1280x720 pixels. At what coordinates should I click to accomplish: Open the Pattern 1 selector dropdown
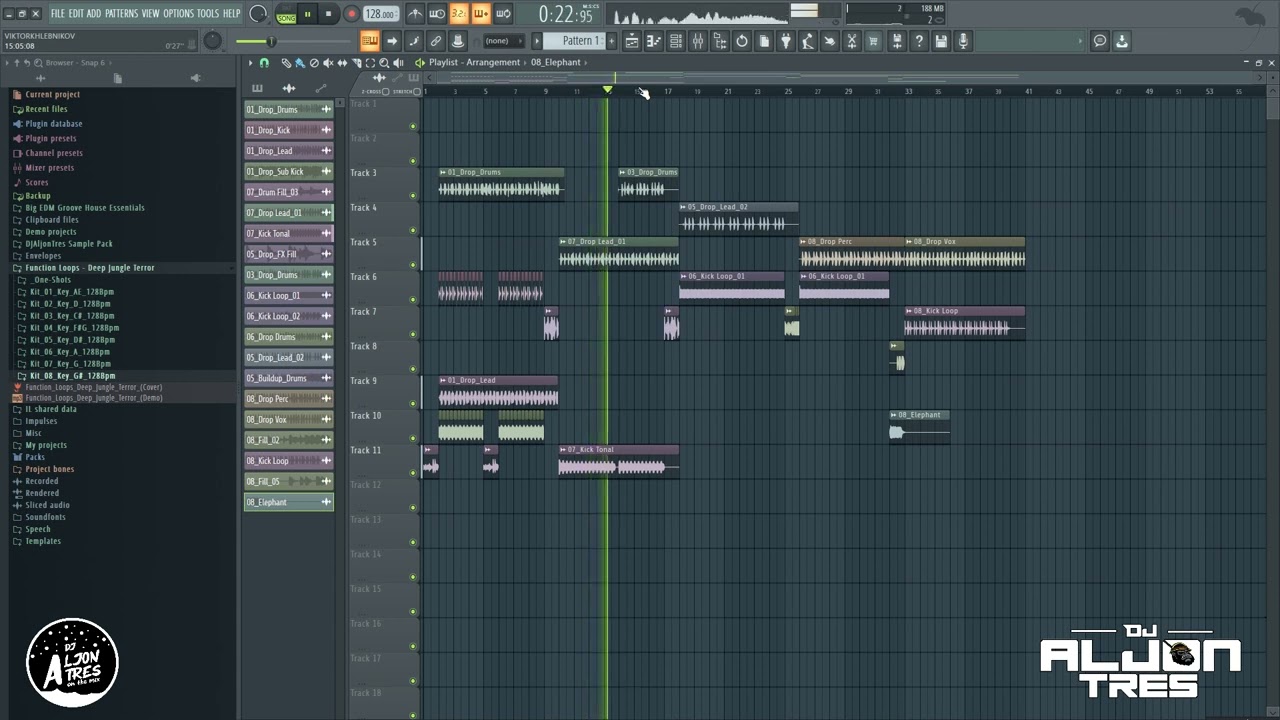[x=574, y=41]
